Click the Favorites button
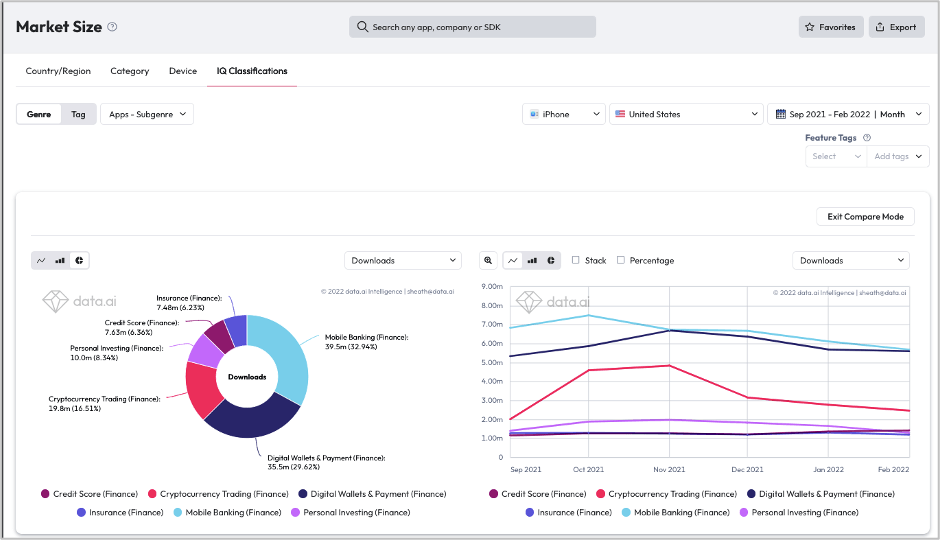The image size is (940, 540). (x=831, y=27)
